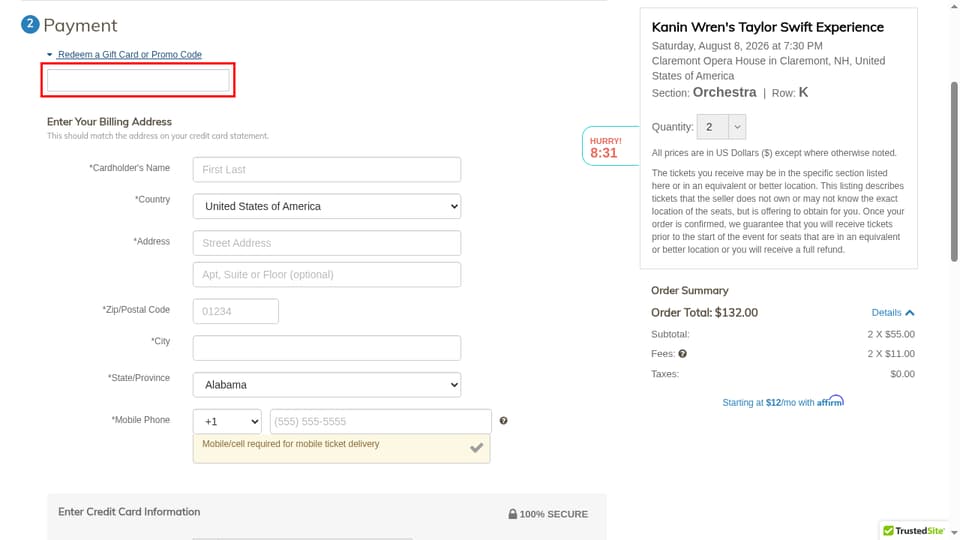Open the +1 phone country code dropdown
This screenshot has height=540, width=960.
point(227,421)
